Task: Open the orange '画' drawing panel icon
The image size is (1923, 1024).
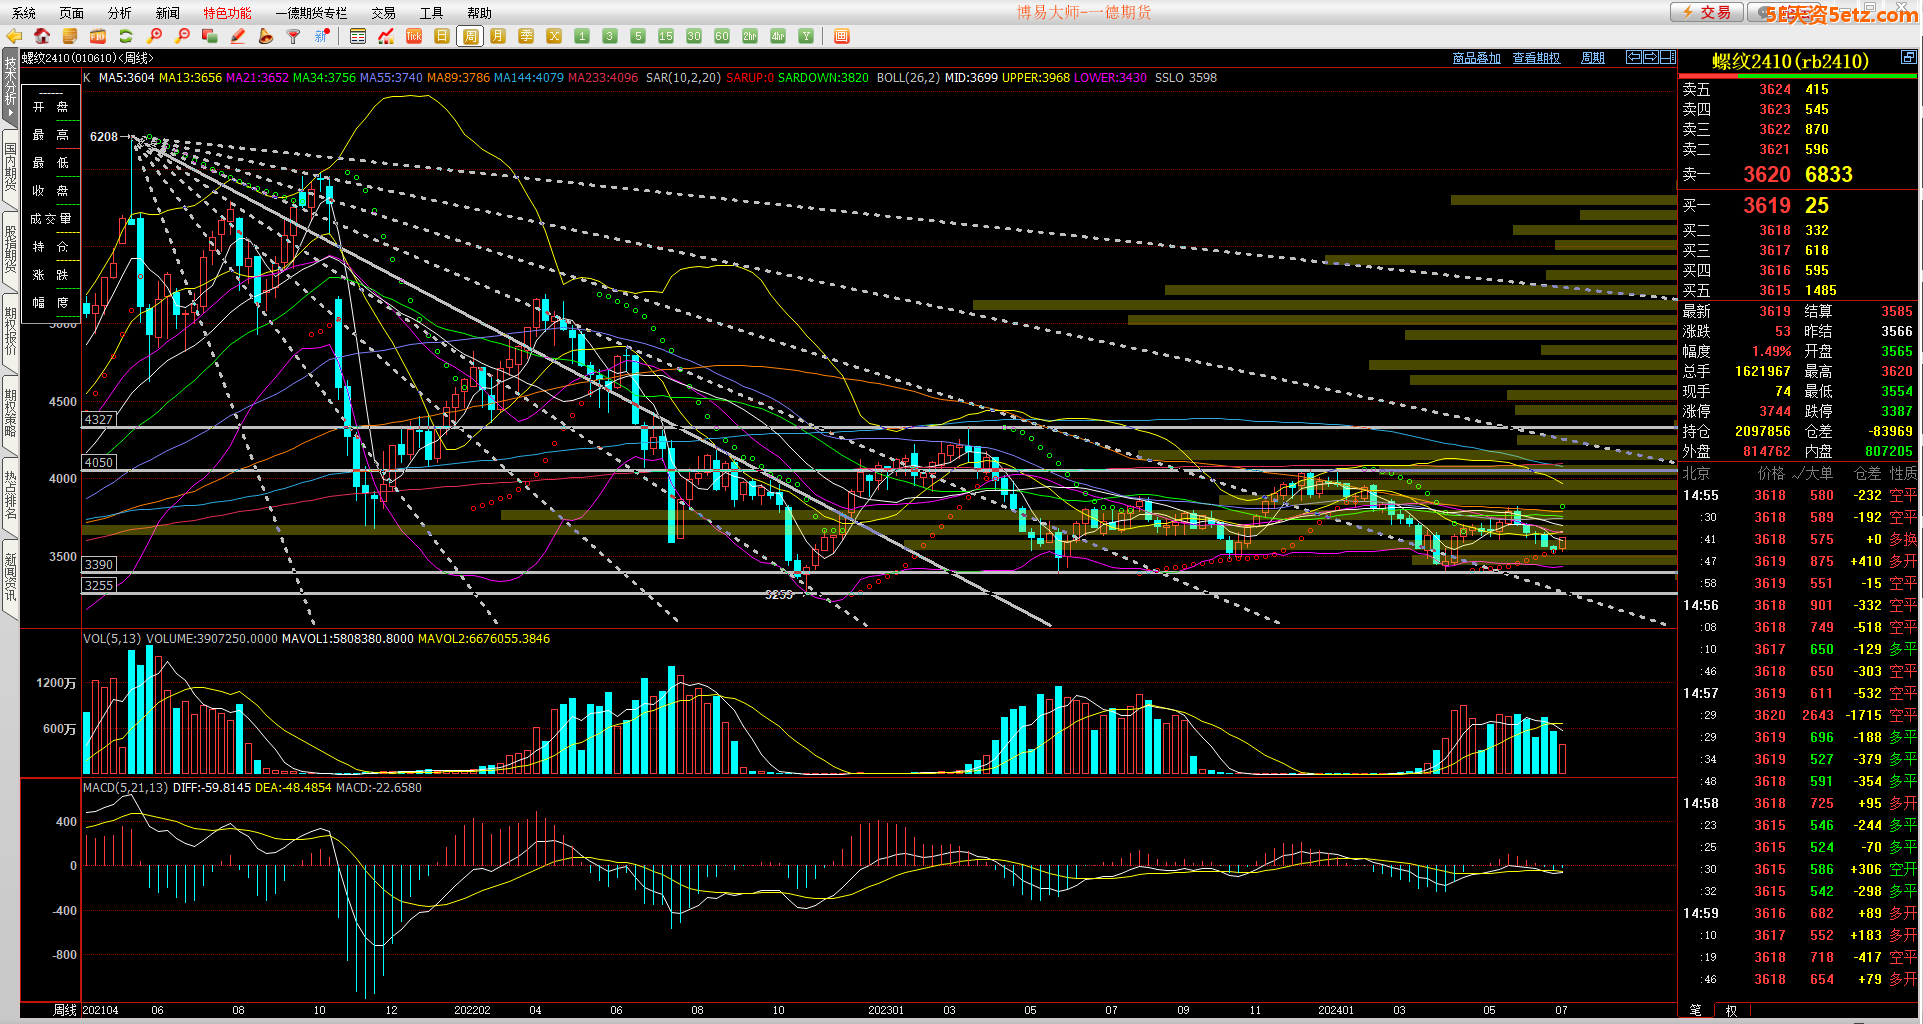Action: click(x=842, y=36)
